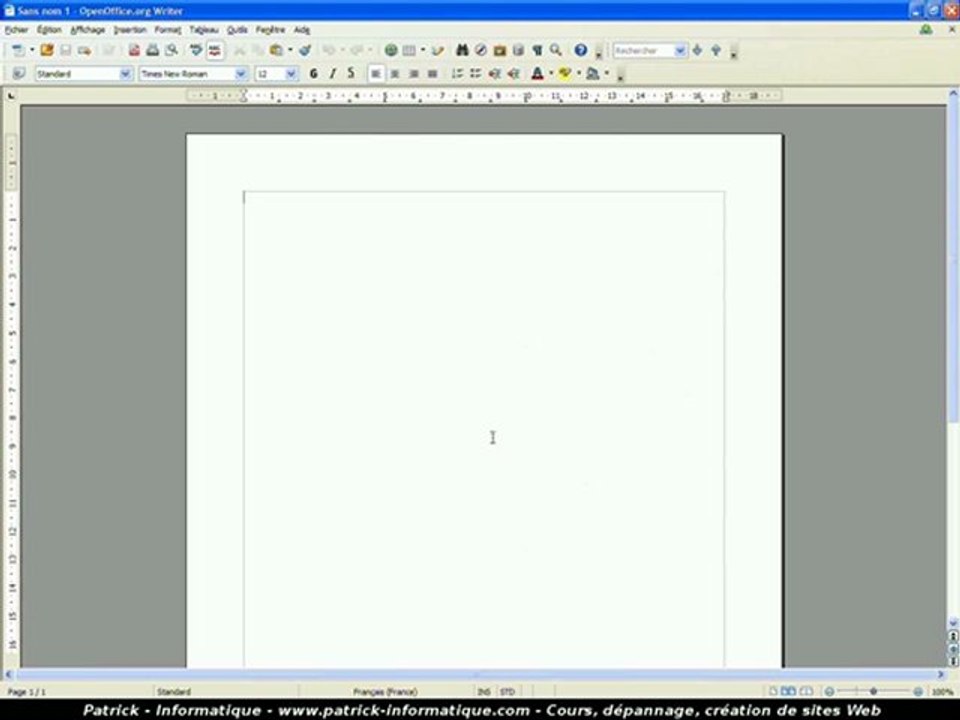This screenshot has height=720, width=960.
Task: Open the dropdown arrow next to New document
Action: point(32,51)
